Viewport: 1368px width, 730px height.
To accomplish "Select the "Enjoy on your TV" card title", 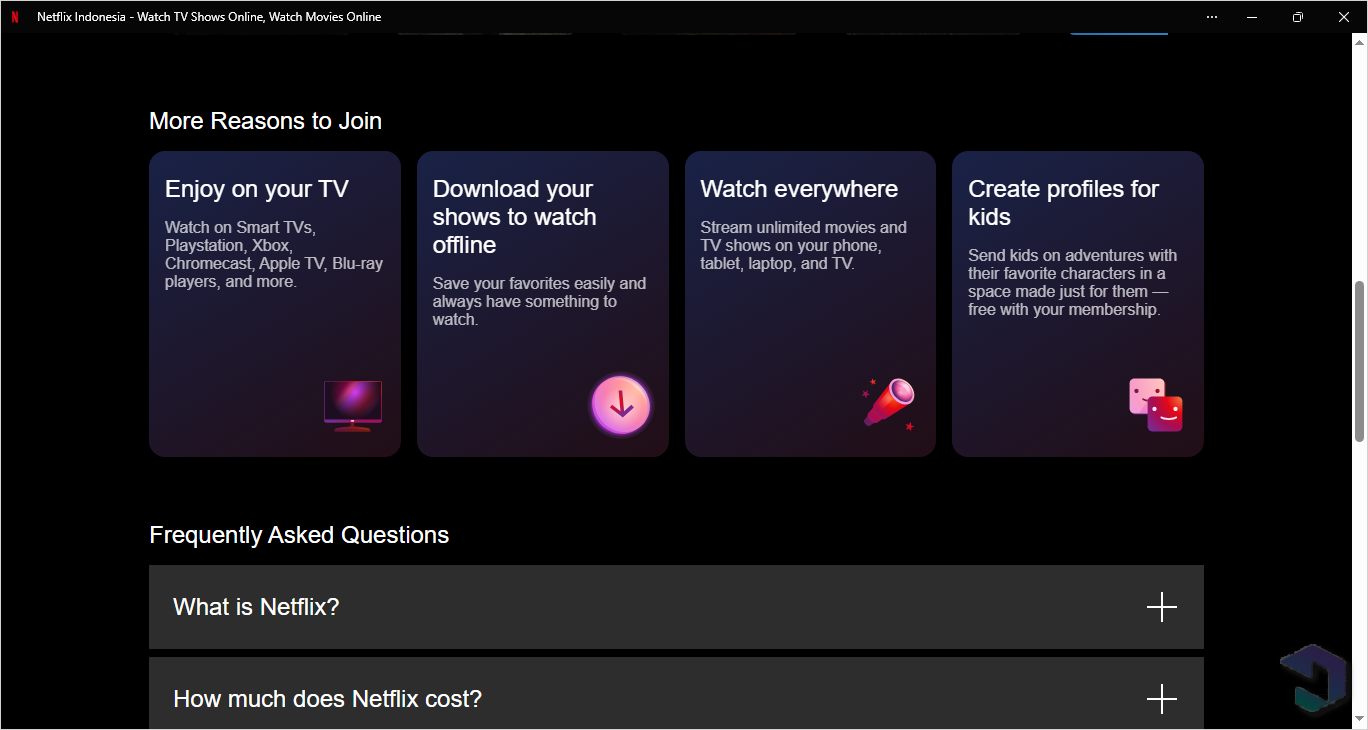I will point(256,189).
